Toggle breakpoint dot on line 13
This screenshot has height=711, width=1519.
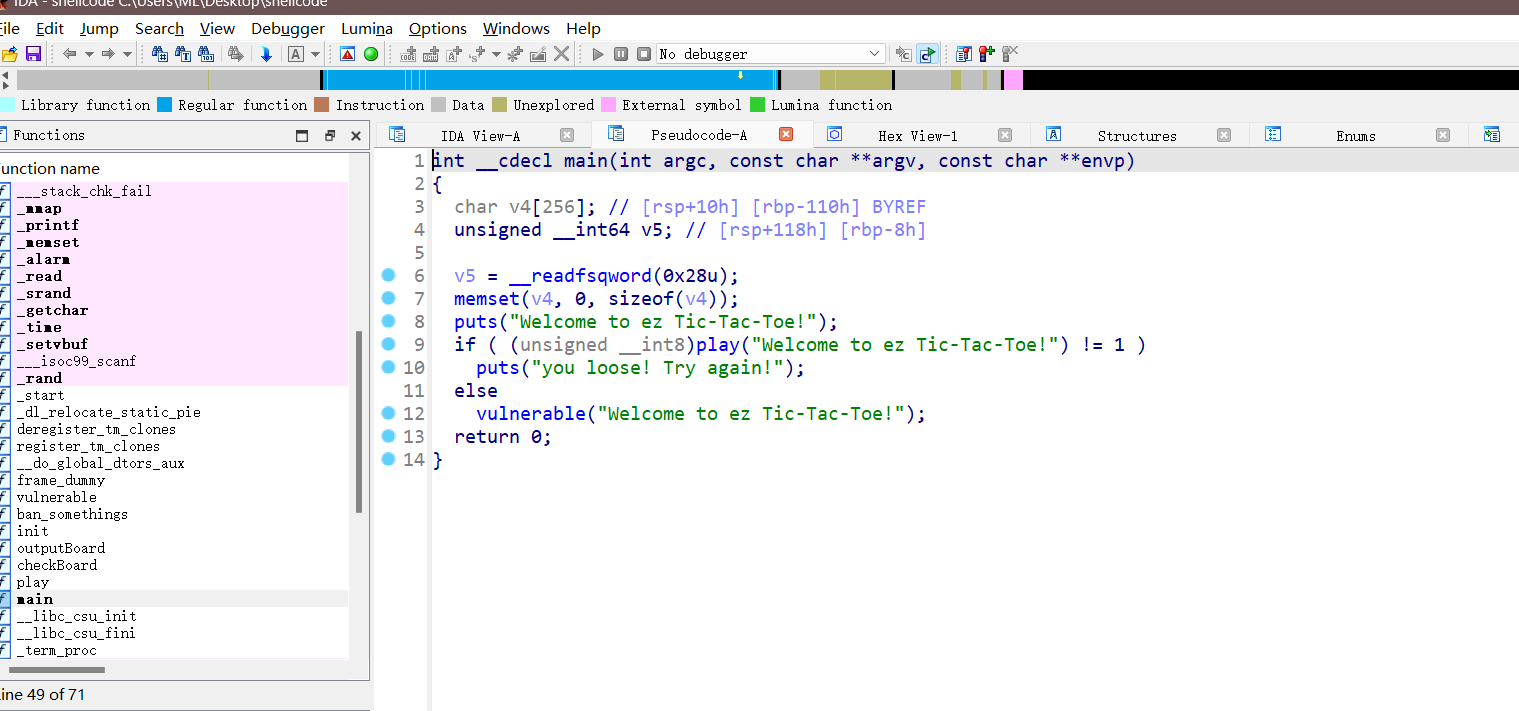(389, 436)
